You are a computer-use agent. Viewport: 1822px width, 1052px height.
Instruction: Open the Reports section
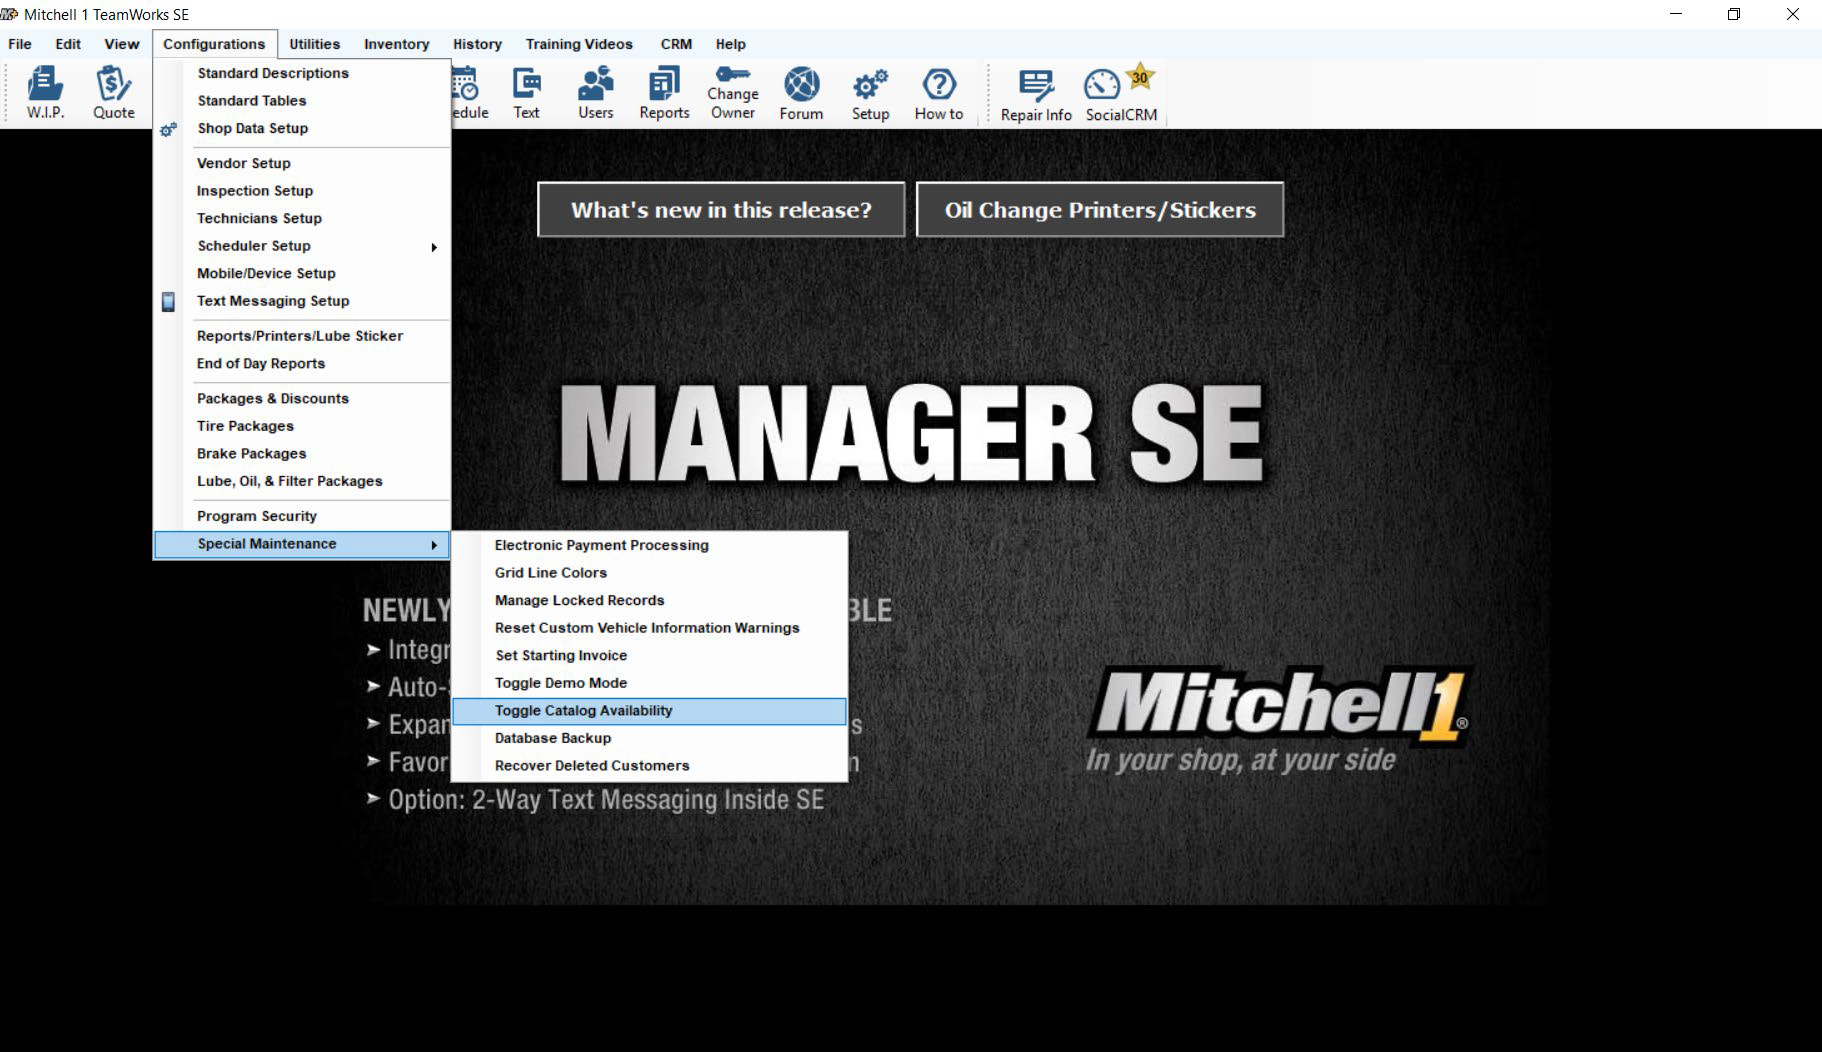(663, 92)
